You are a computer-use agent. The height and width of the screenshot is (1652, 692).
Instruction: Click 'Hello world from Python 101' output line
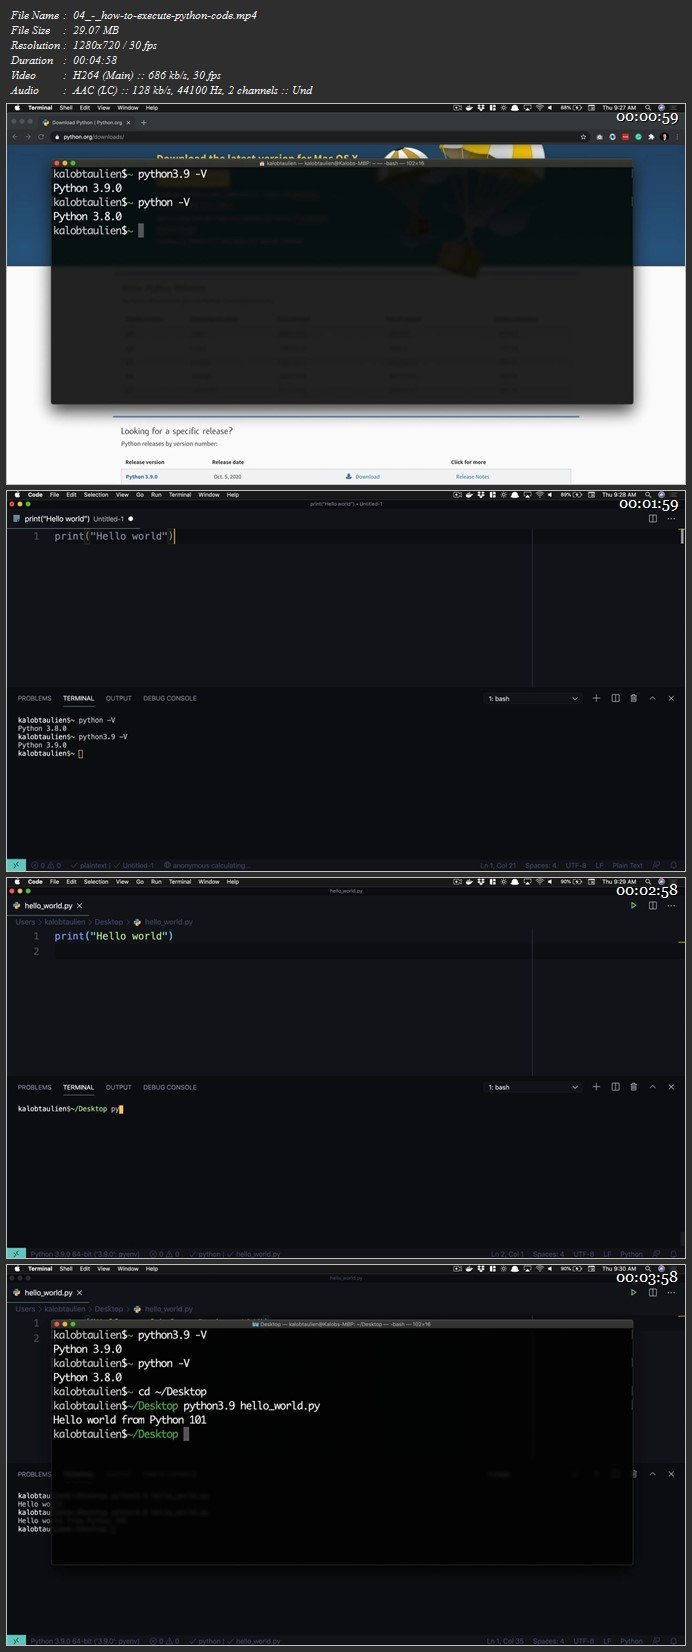click(x=130, y=1420)
